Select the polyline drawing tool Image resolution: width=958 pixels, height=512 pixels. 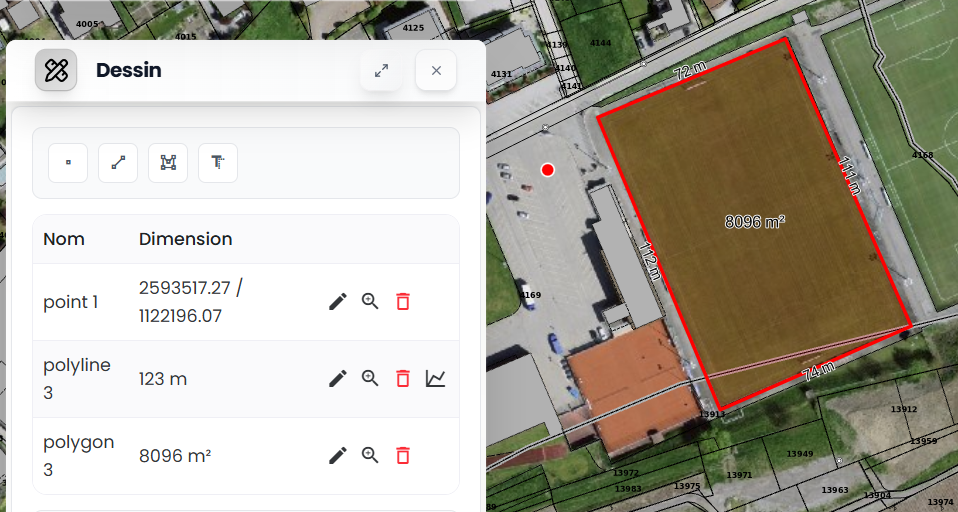tap(118, 163)
